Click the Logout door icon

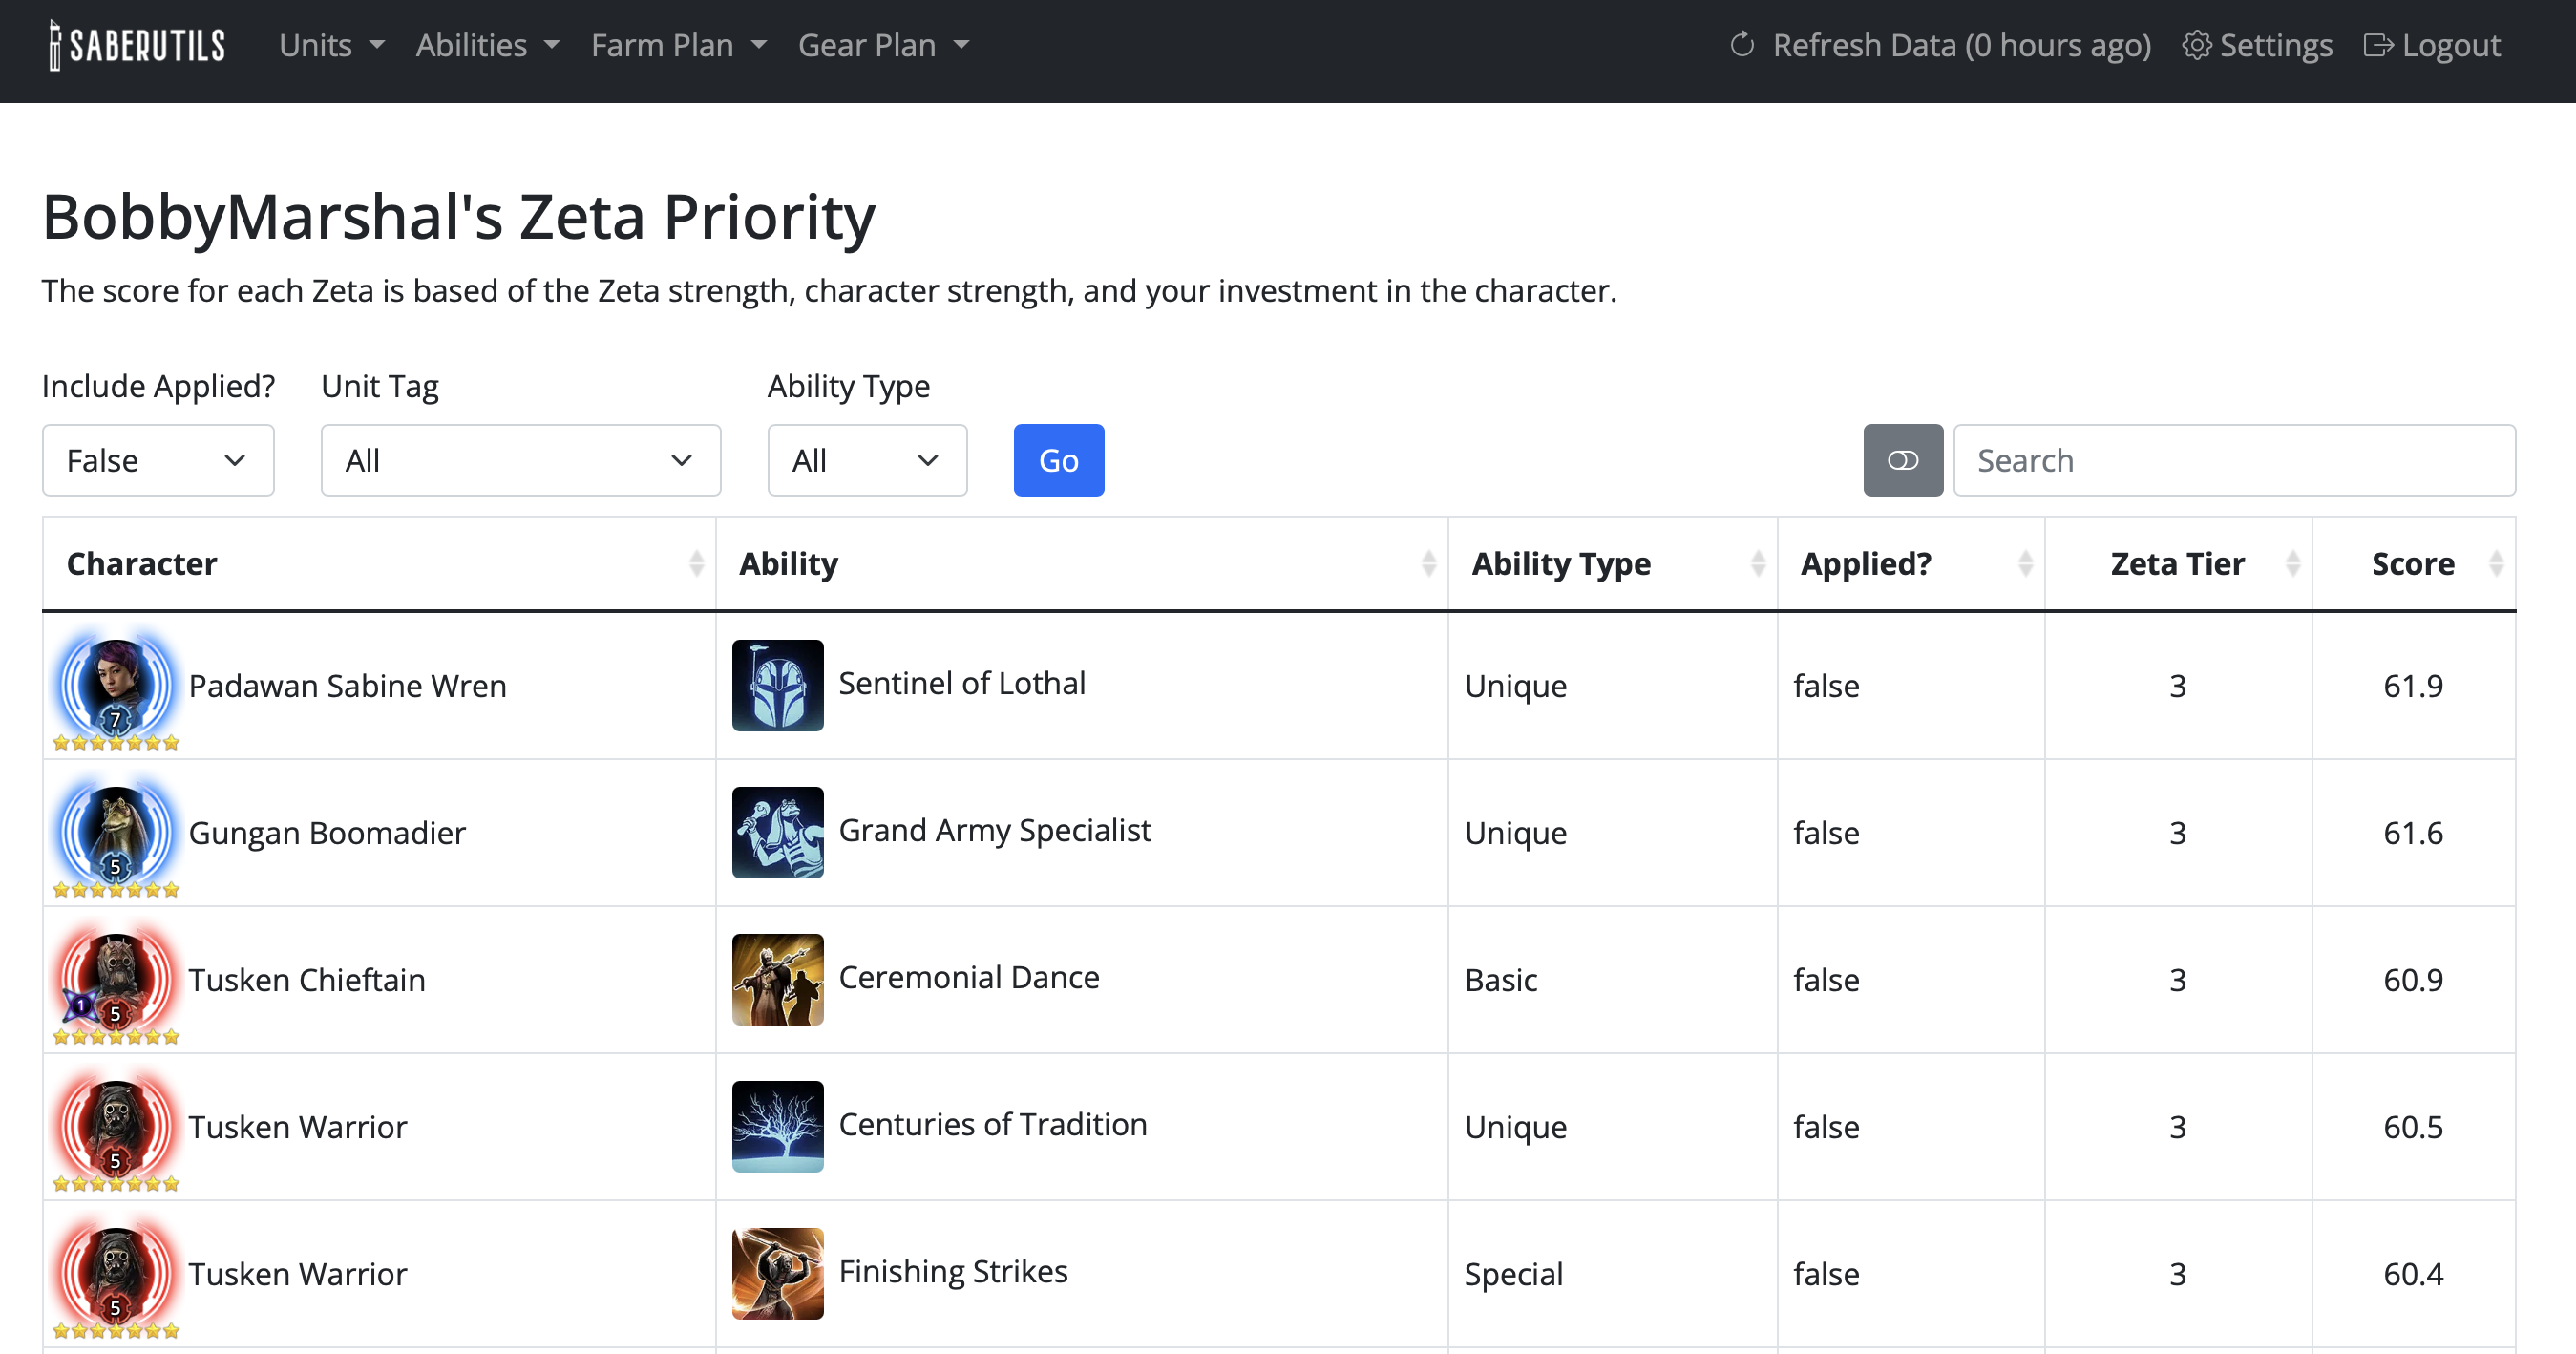click(2378, 45)
